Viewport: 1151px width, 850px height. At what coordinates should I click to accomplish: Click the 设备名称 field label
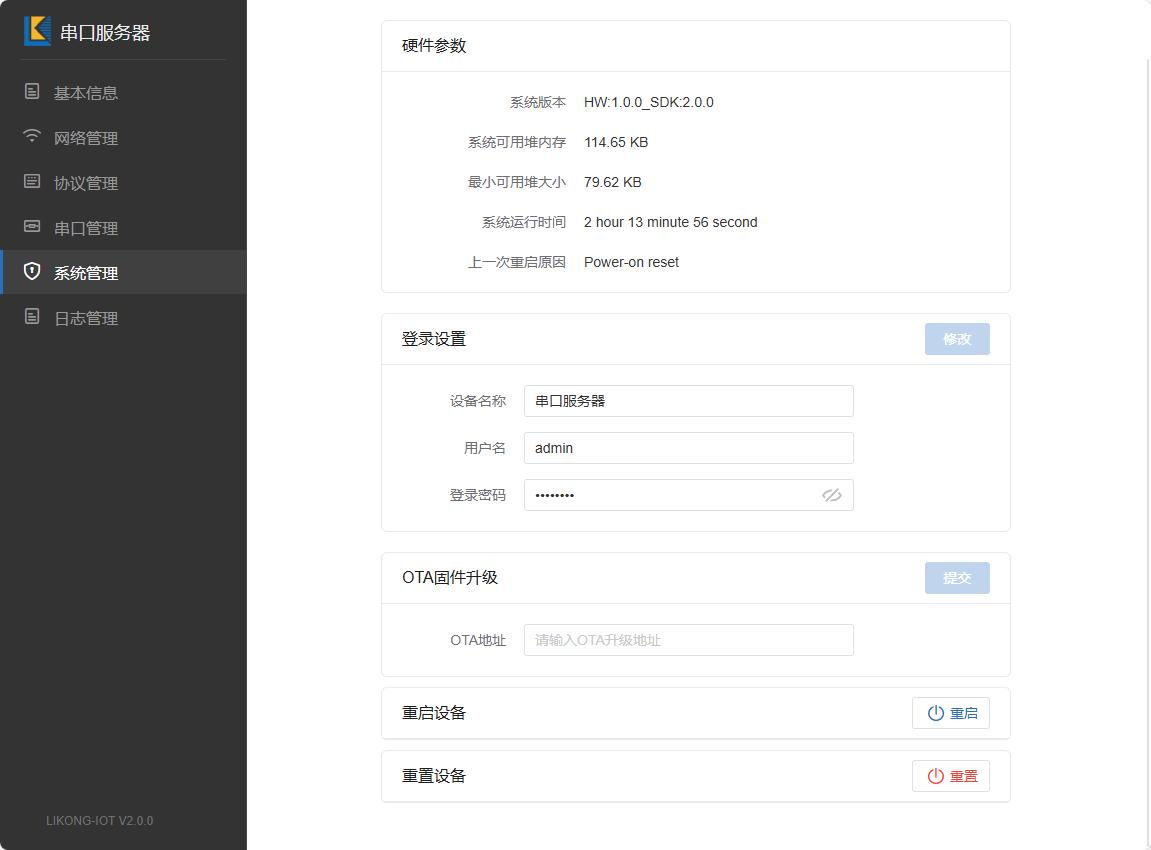pyautogui.click(x=478, y=401)
